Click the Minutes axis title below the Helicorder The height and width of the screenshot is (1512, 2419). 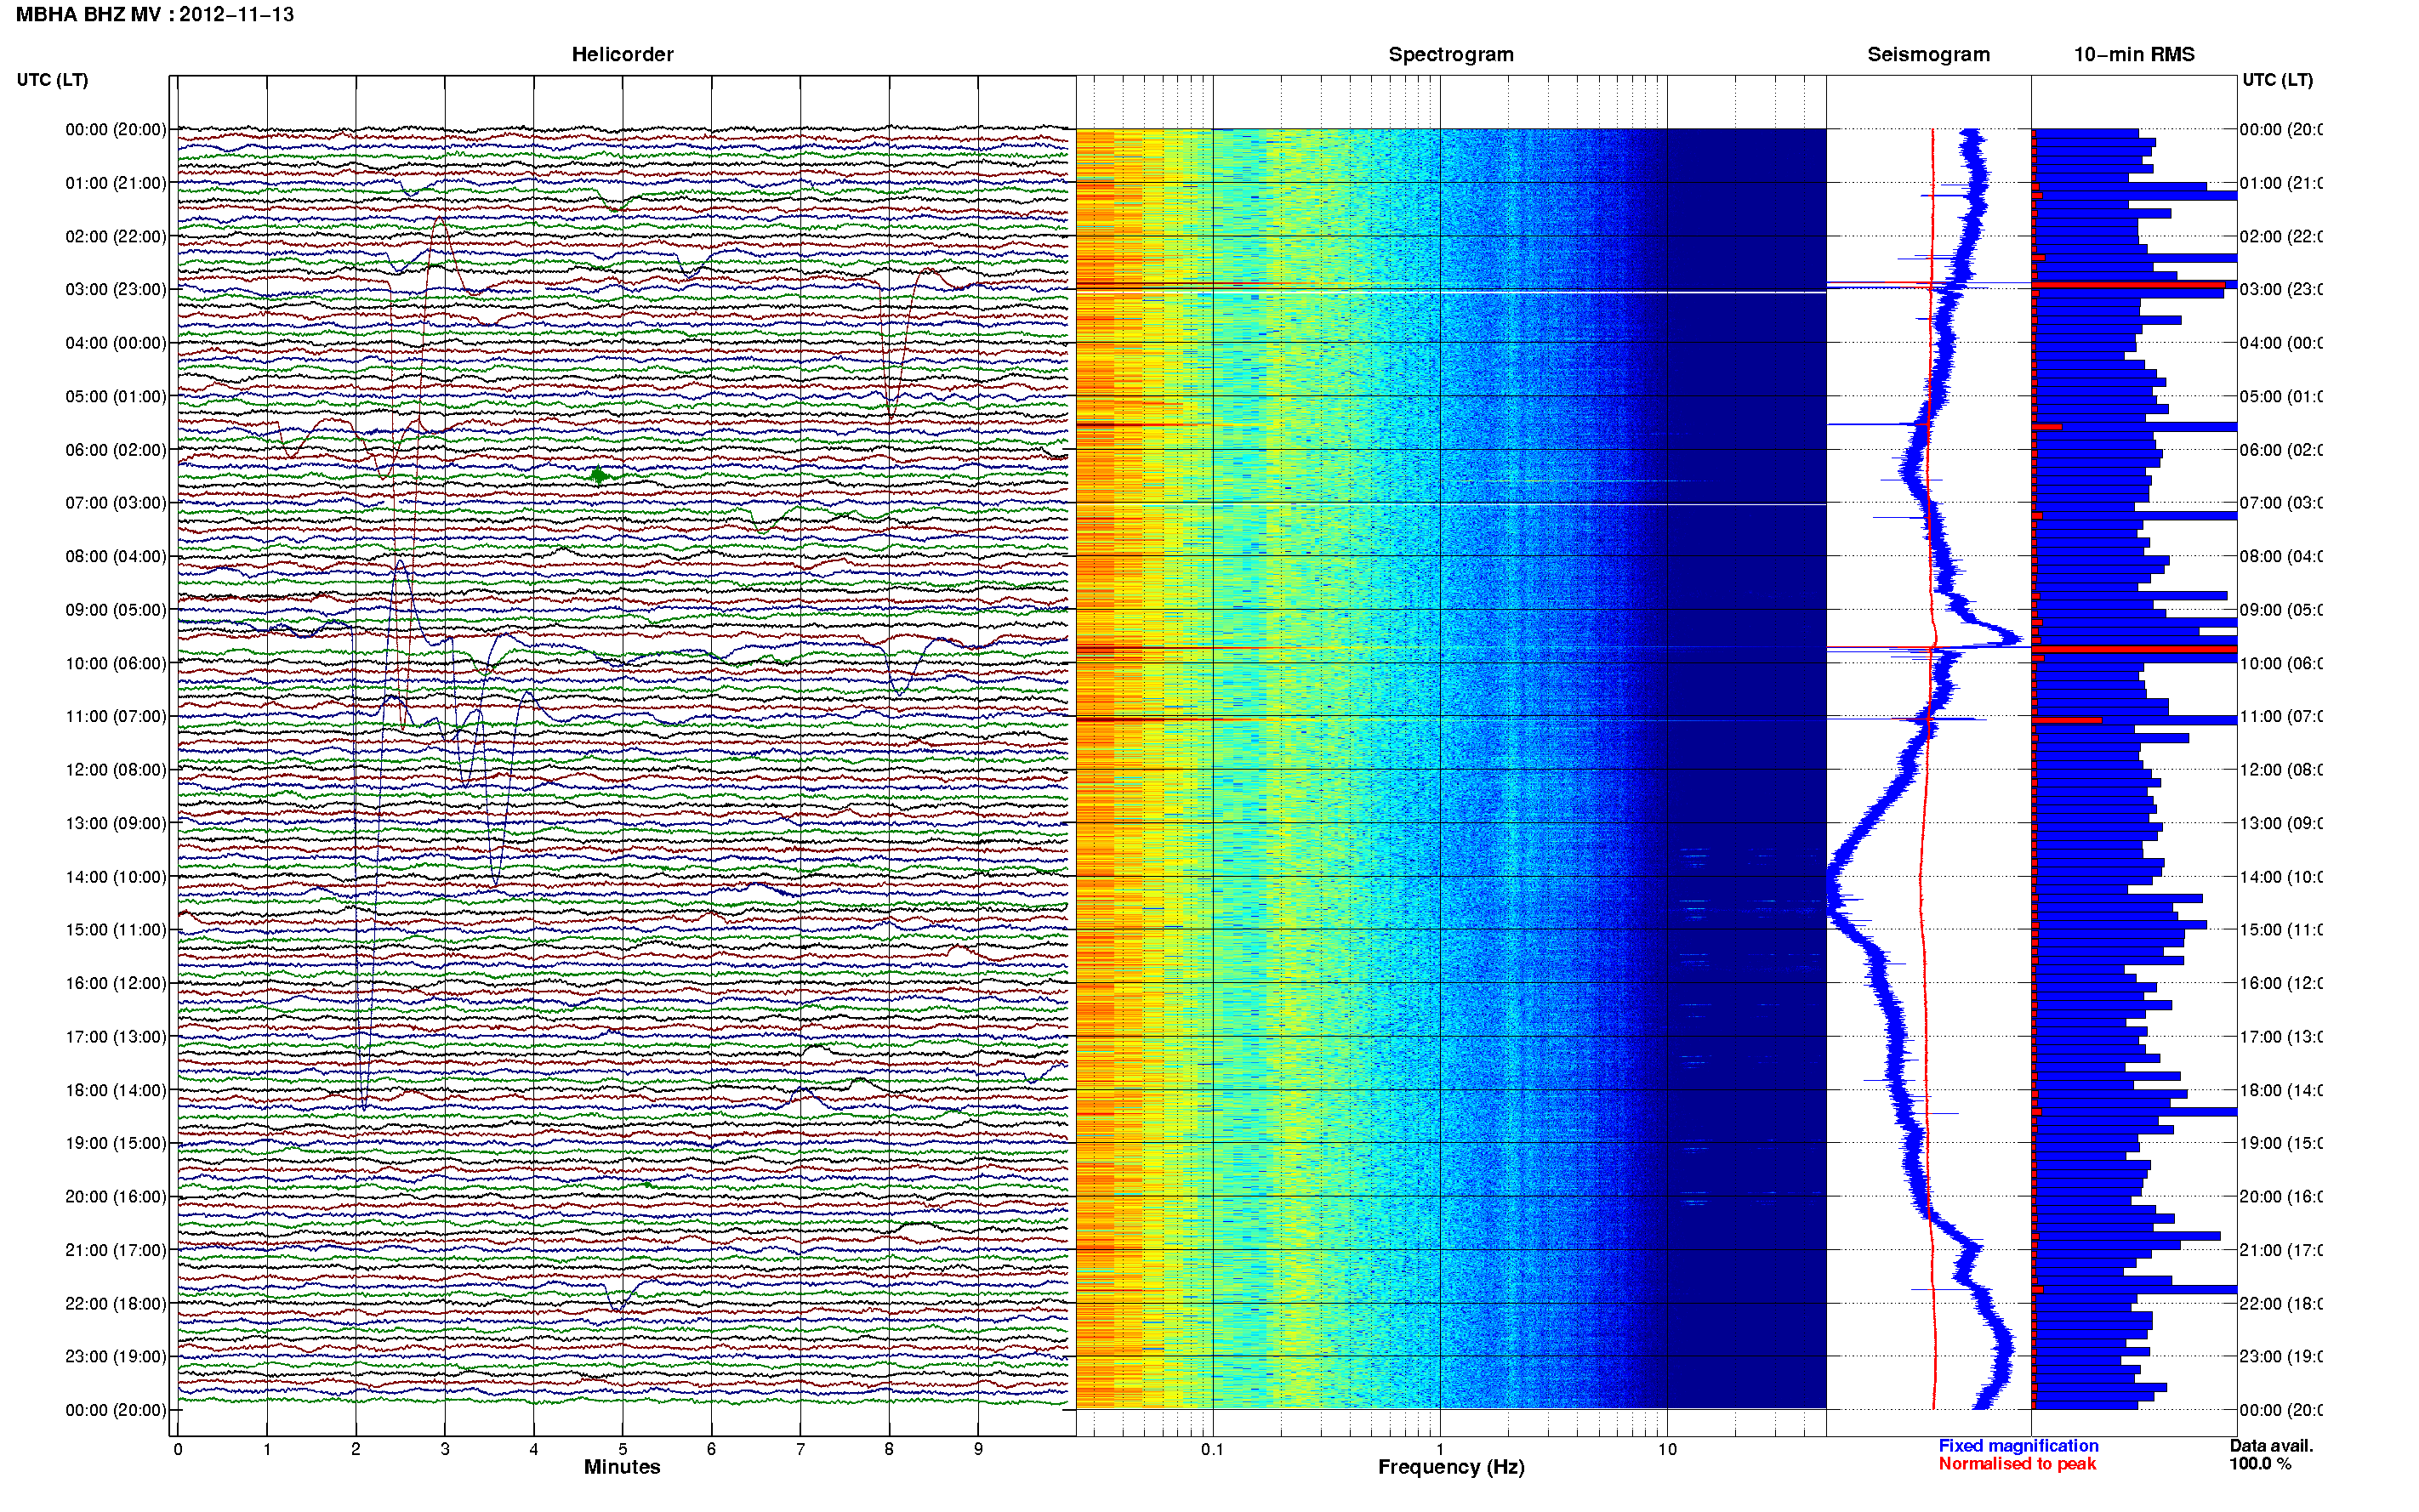point(622,1467)
